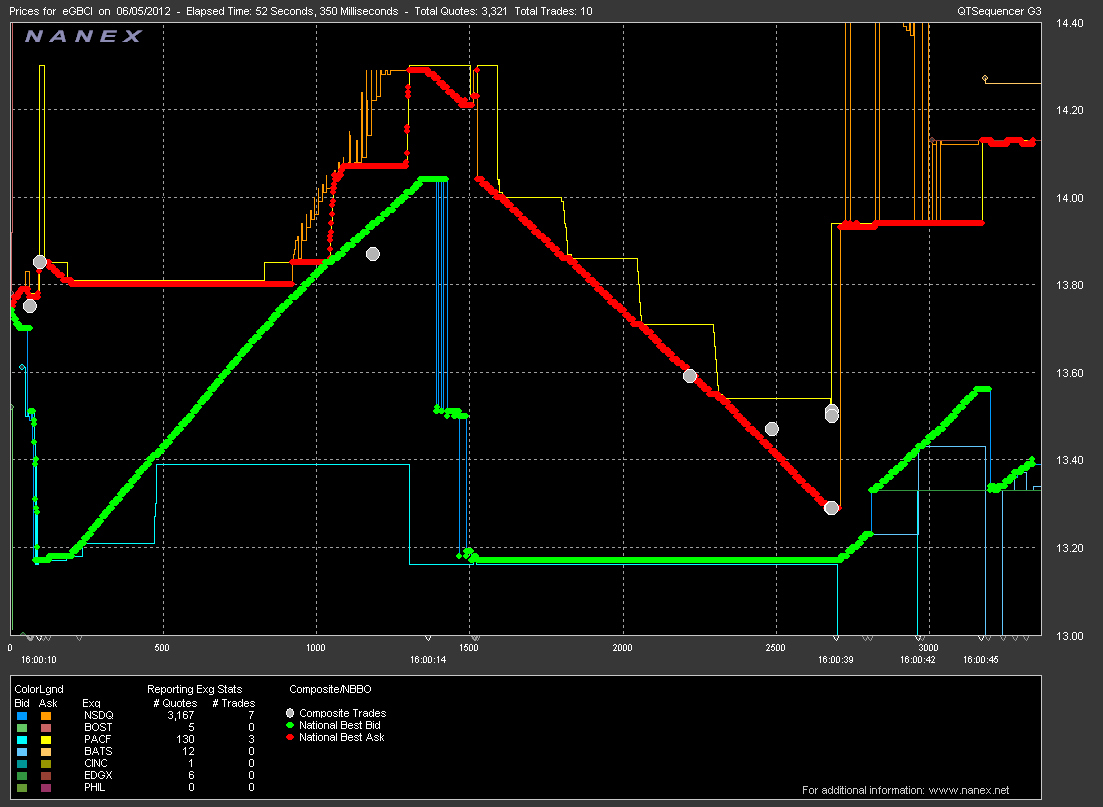This screenshot has height=807, width=1103.
Task: Click the 13.60 price axis label
Action: [x=1069, y=373]
